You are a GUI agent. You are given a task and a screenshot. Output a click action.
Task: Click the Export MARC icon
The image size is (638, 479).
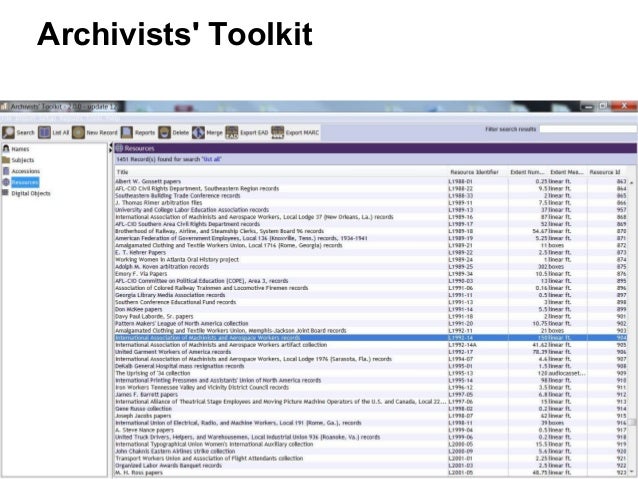coord(277,132)
